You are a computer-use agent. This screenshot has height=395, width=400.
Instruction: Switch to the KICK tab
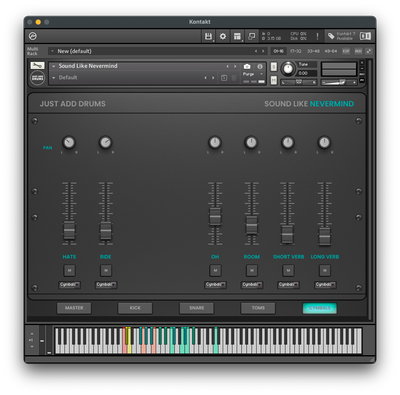(x=135, y=308)
